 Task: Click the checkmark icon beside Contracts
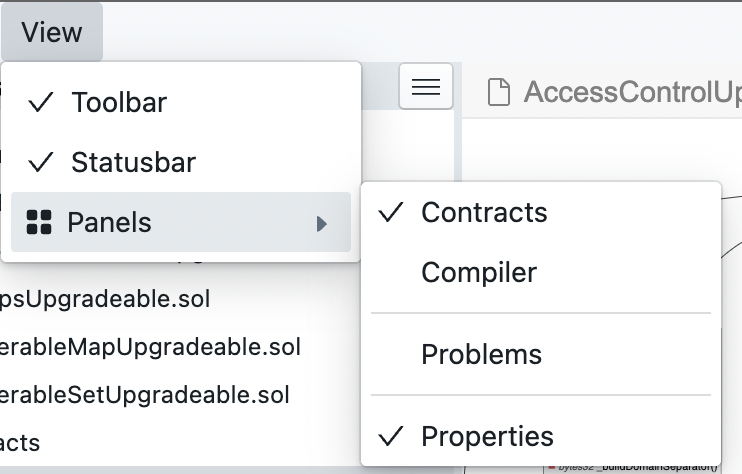point(391,212)
